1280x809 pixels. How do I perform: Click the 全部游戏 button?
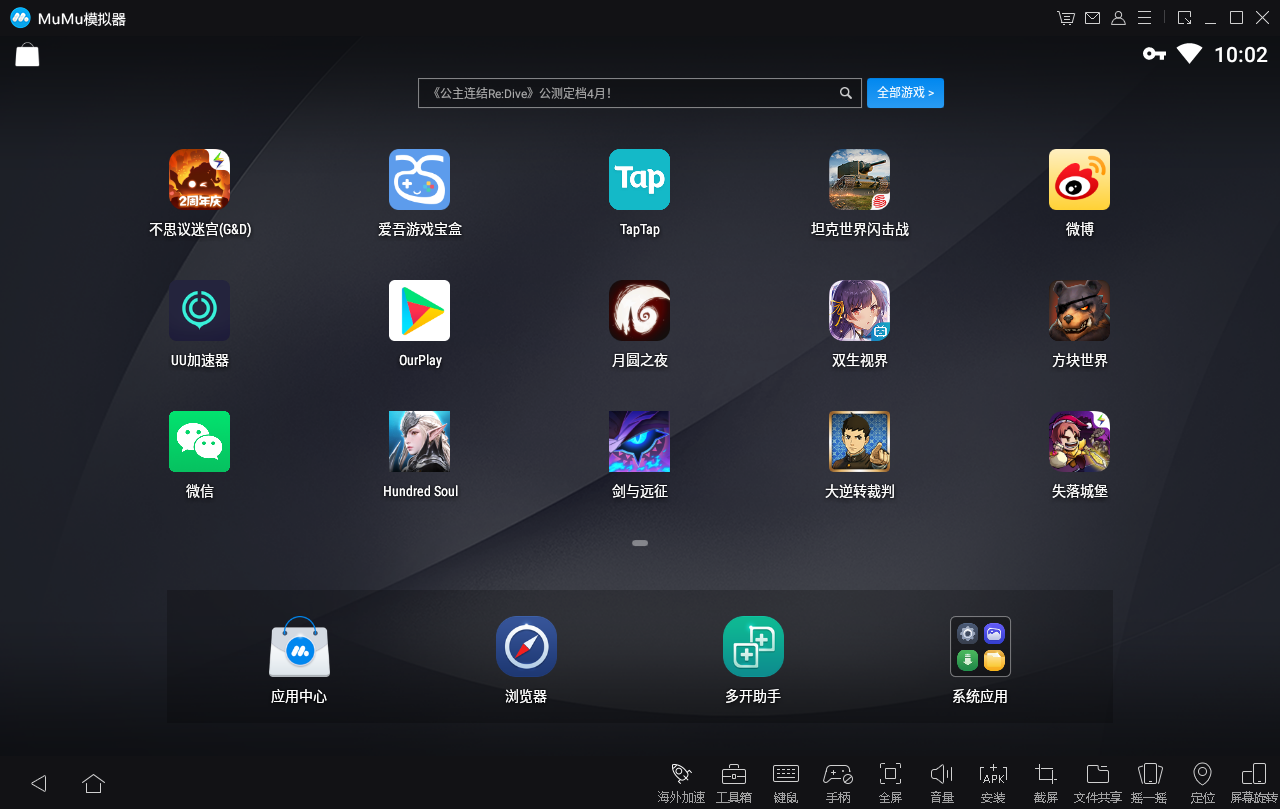(905, 93)
